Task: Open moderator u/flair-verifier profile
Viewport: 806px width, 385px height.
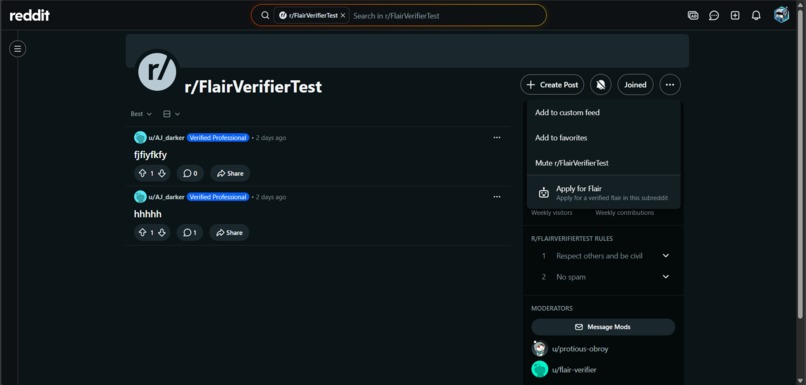Action: tap(574, 370)
